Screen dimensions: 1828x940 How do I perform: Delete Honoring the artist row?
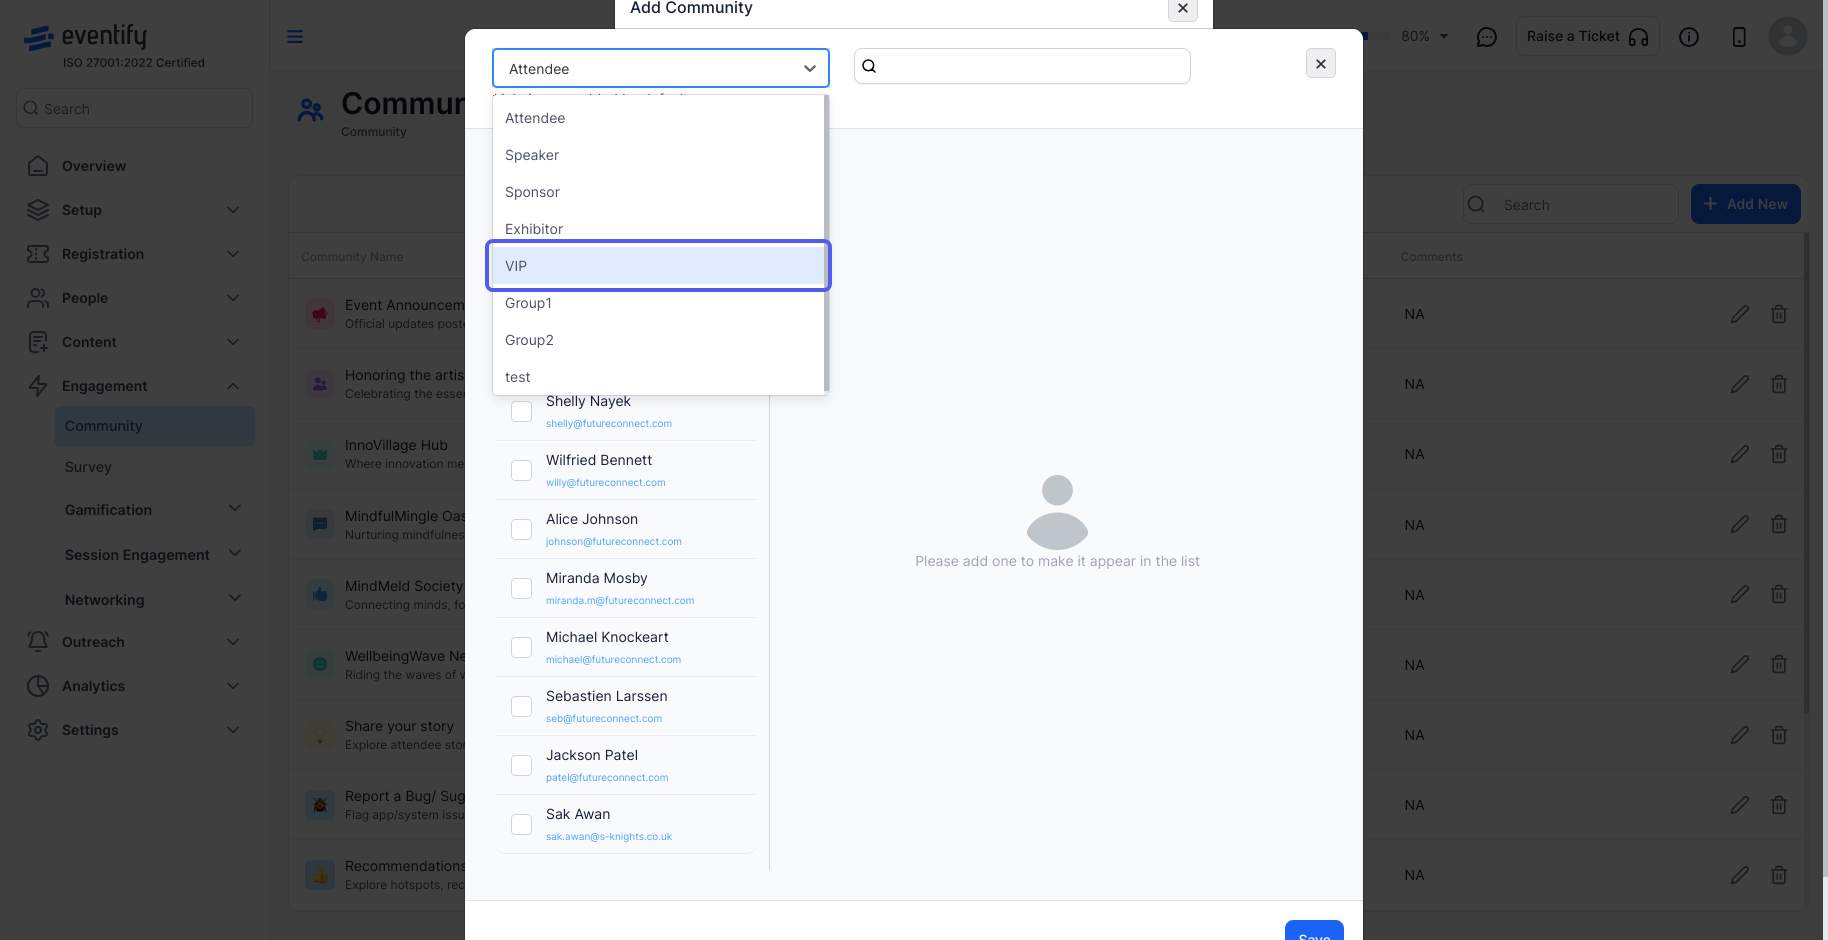pyautogui.click(x=1779, y=384)
